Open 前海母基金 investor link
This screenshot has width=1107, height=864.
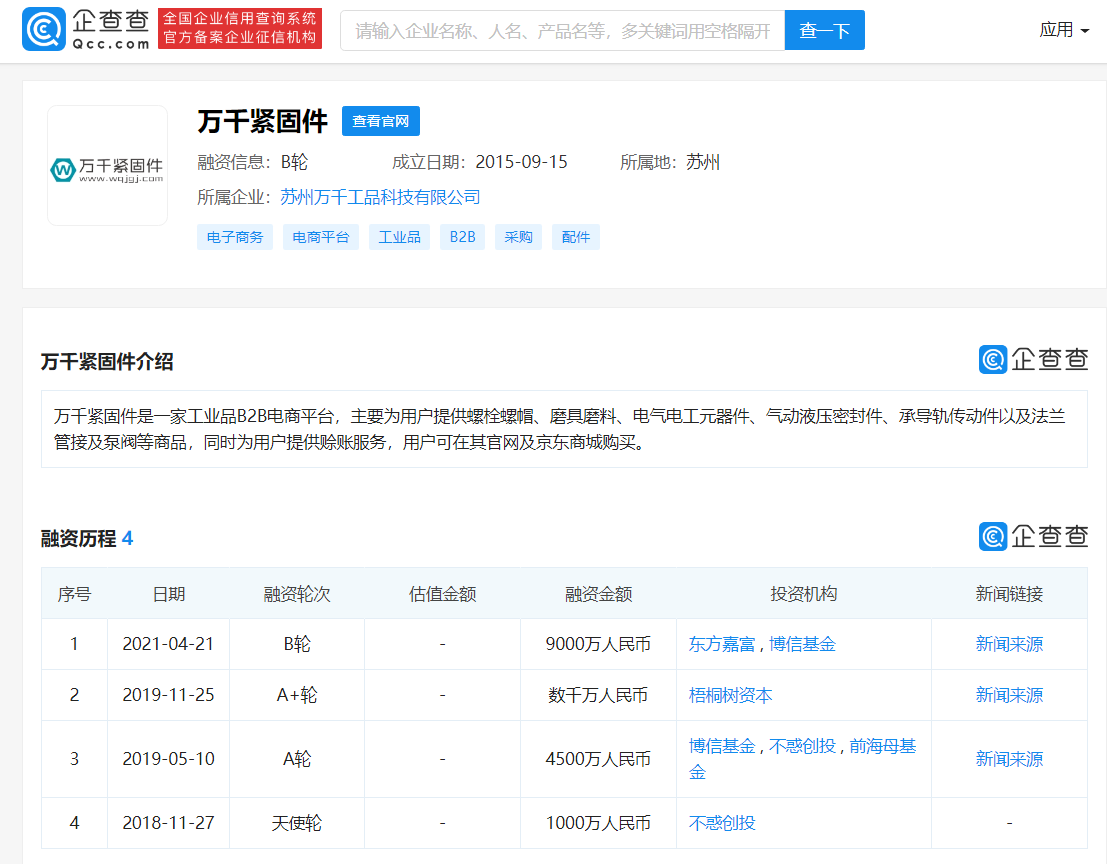coord(882,746)
